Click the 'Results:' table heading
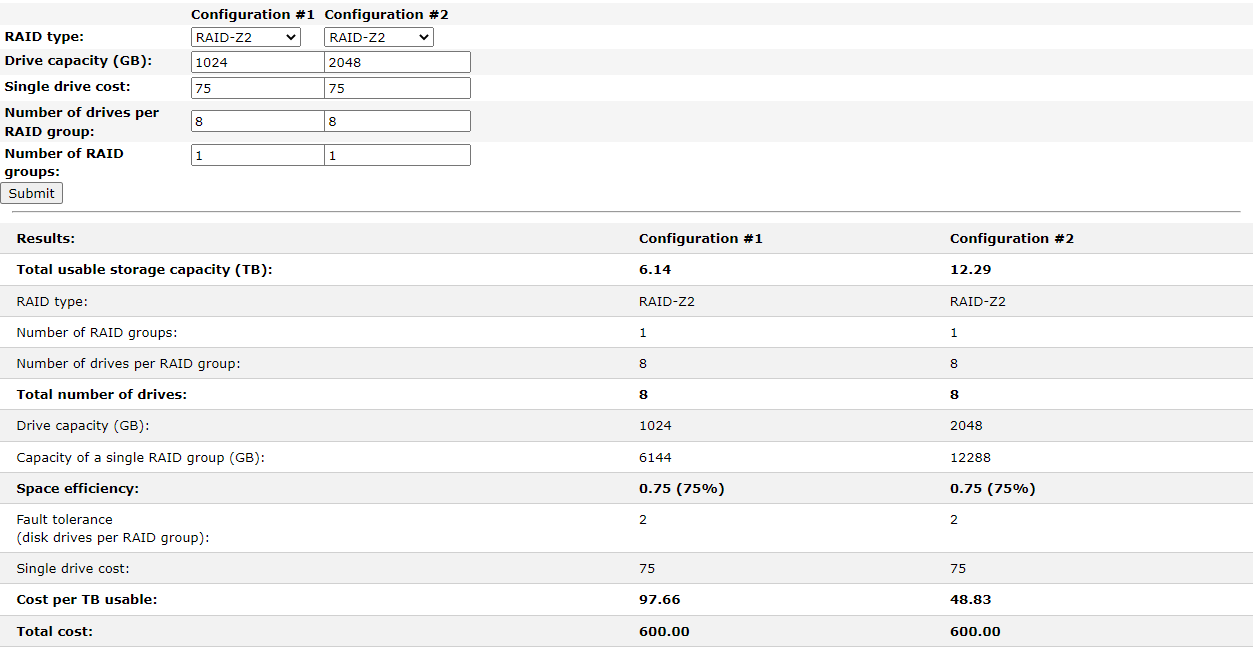Screen dimensions: 1255x649 pos(46,239)
